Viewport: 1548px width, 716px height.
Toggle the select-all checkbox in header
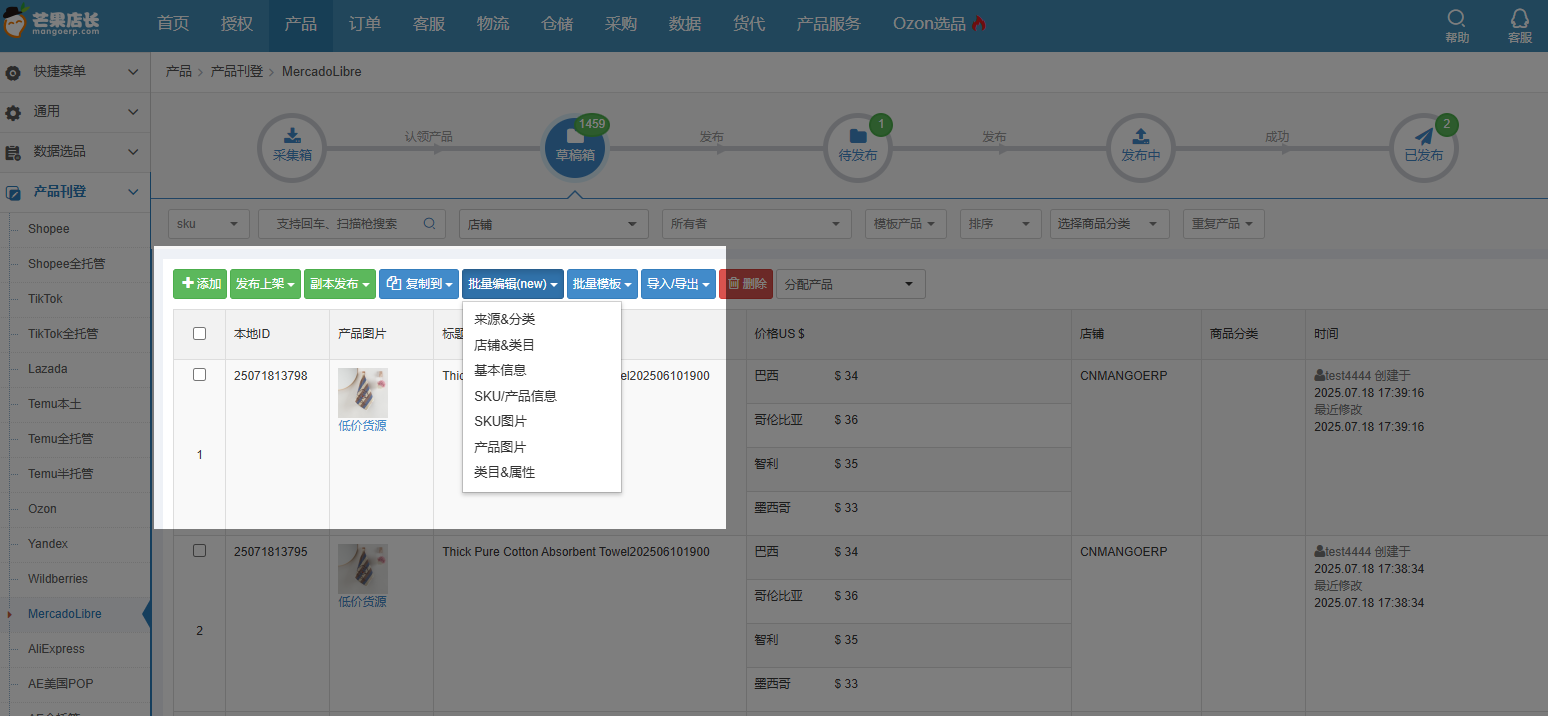click(199, 334)
